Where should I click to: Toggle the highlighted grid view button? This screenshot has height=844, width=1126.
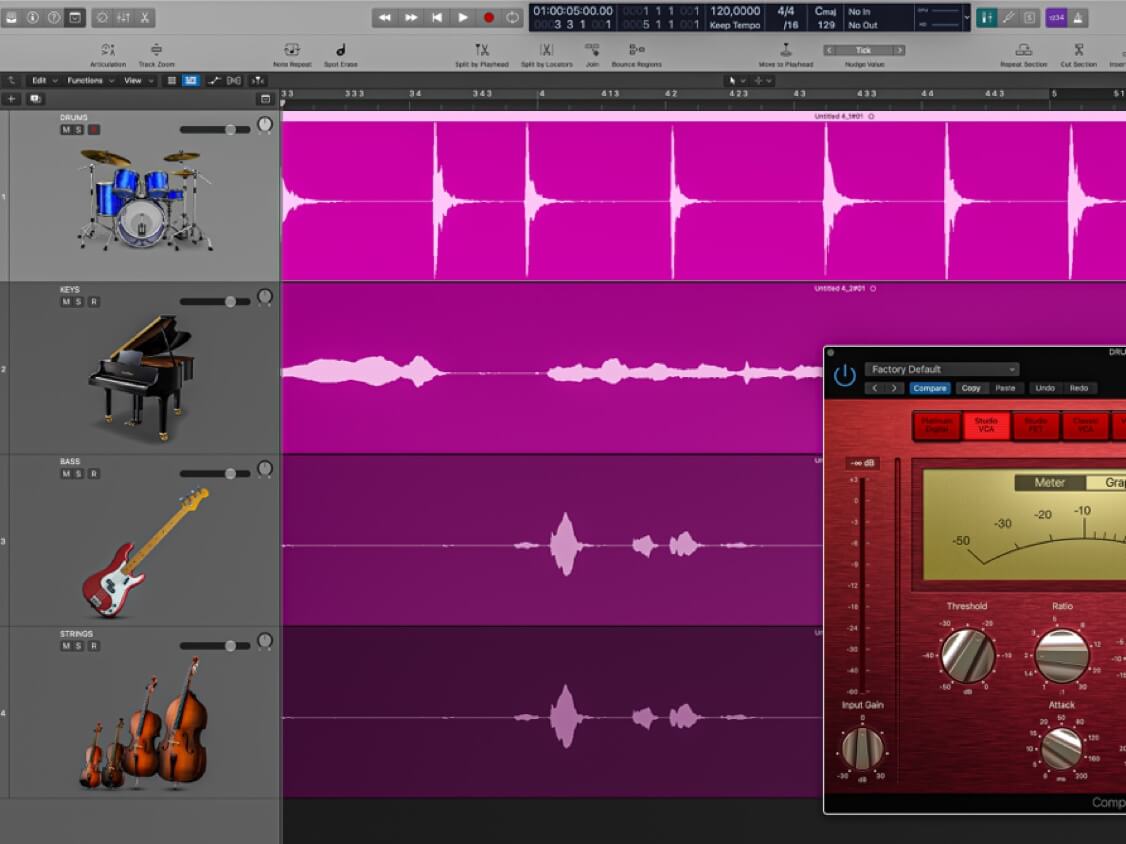[x=191, y=80]
